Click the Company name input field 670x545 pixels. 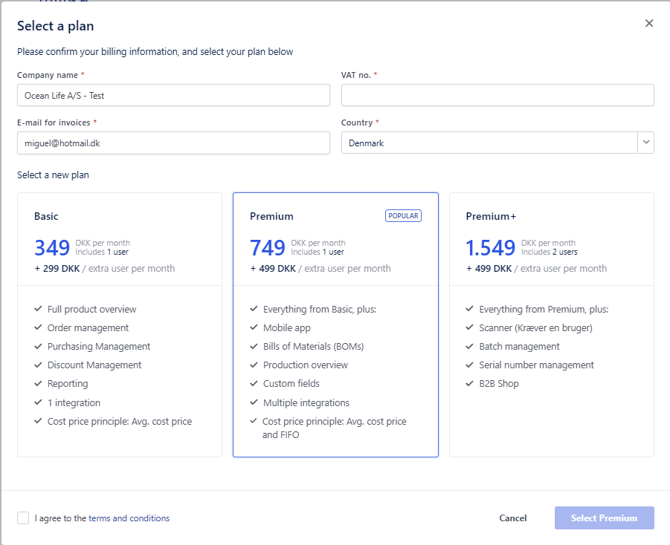173,95
